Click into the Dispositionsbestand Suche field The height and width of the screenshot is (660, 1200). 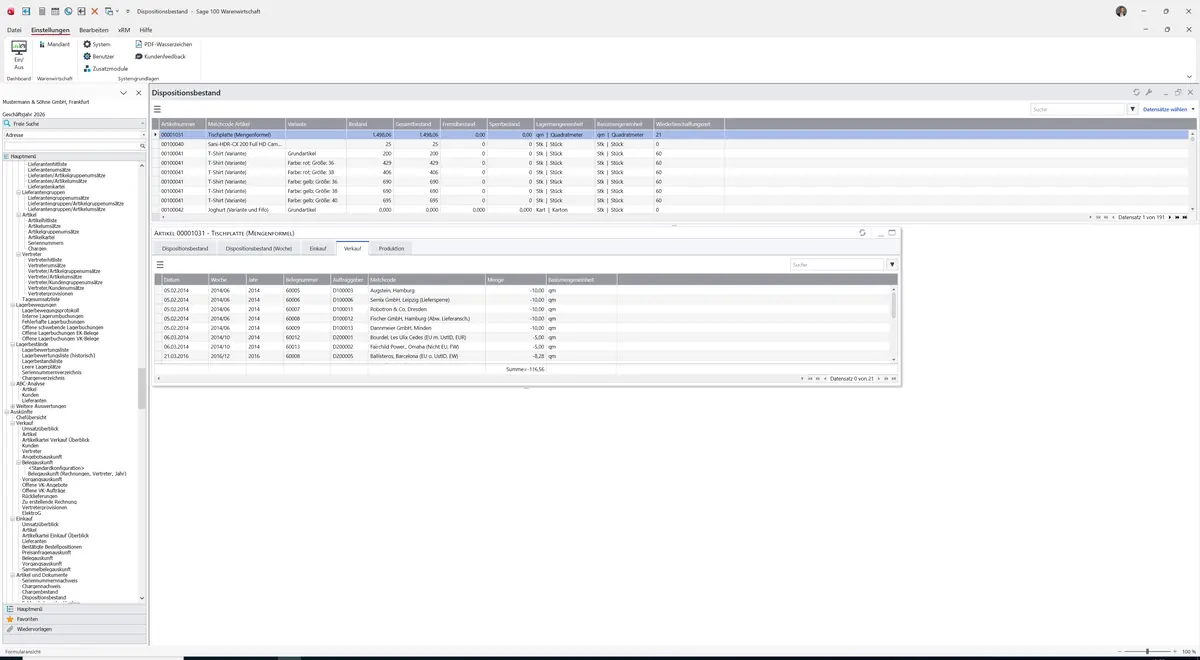click(x=1078, y=109)
